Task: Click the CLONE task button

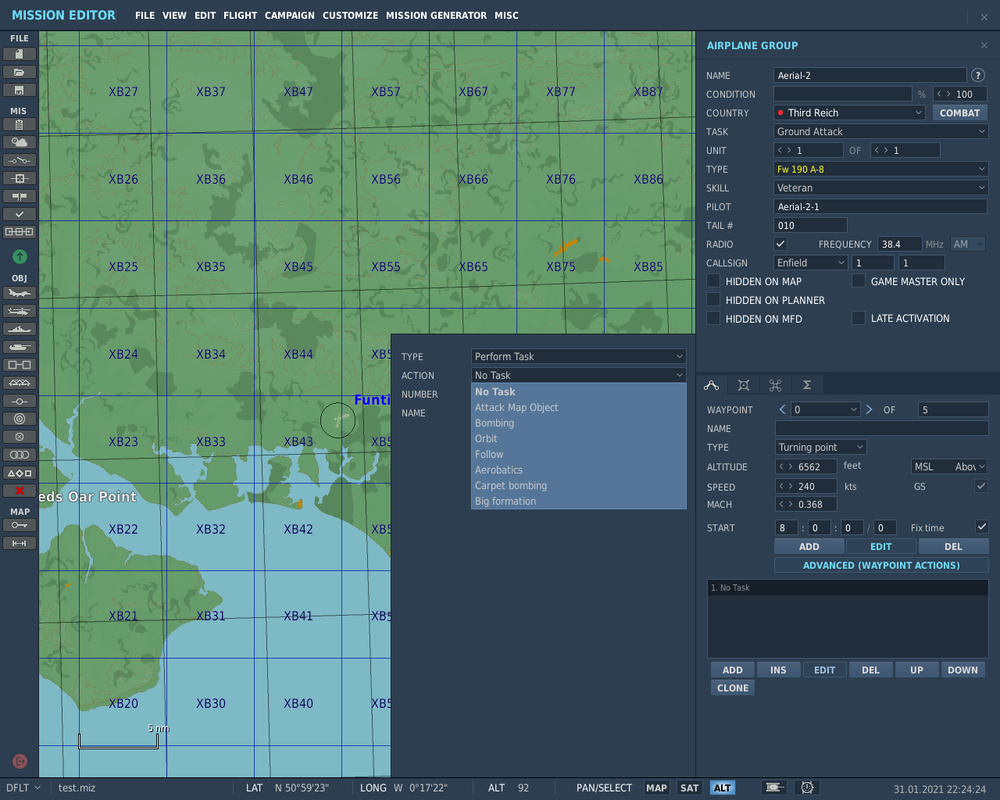Action: tap(732, 688)
